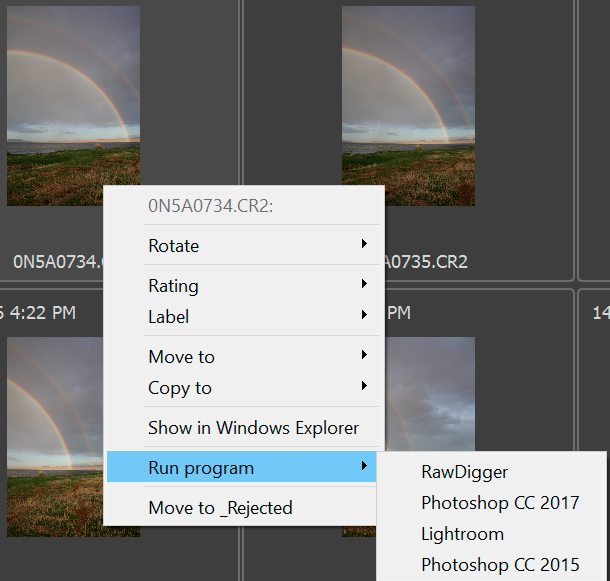
Task: Launch RawDigger from the Run program submenu
Action: pyautogui.click(x=464, y=472)
